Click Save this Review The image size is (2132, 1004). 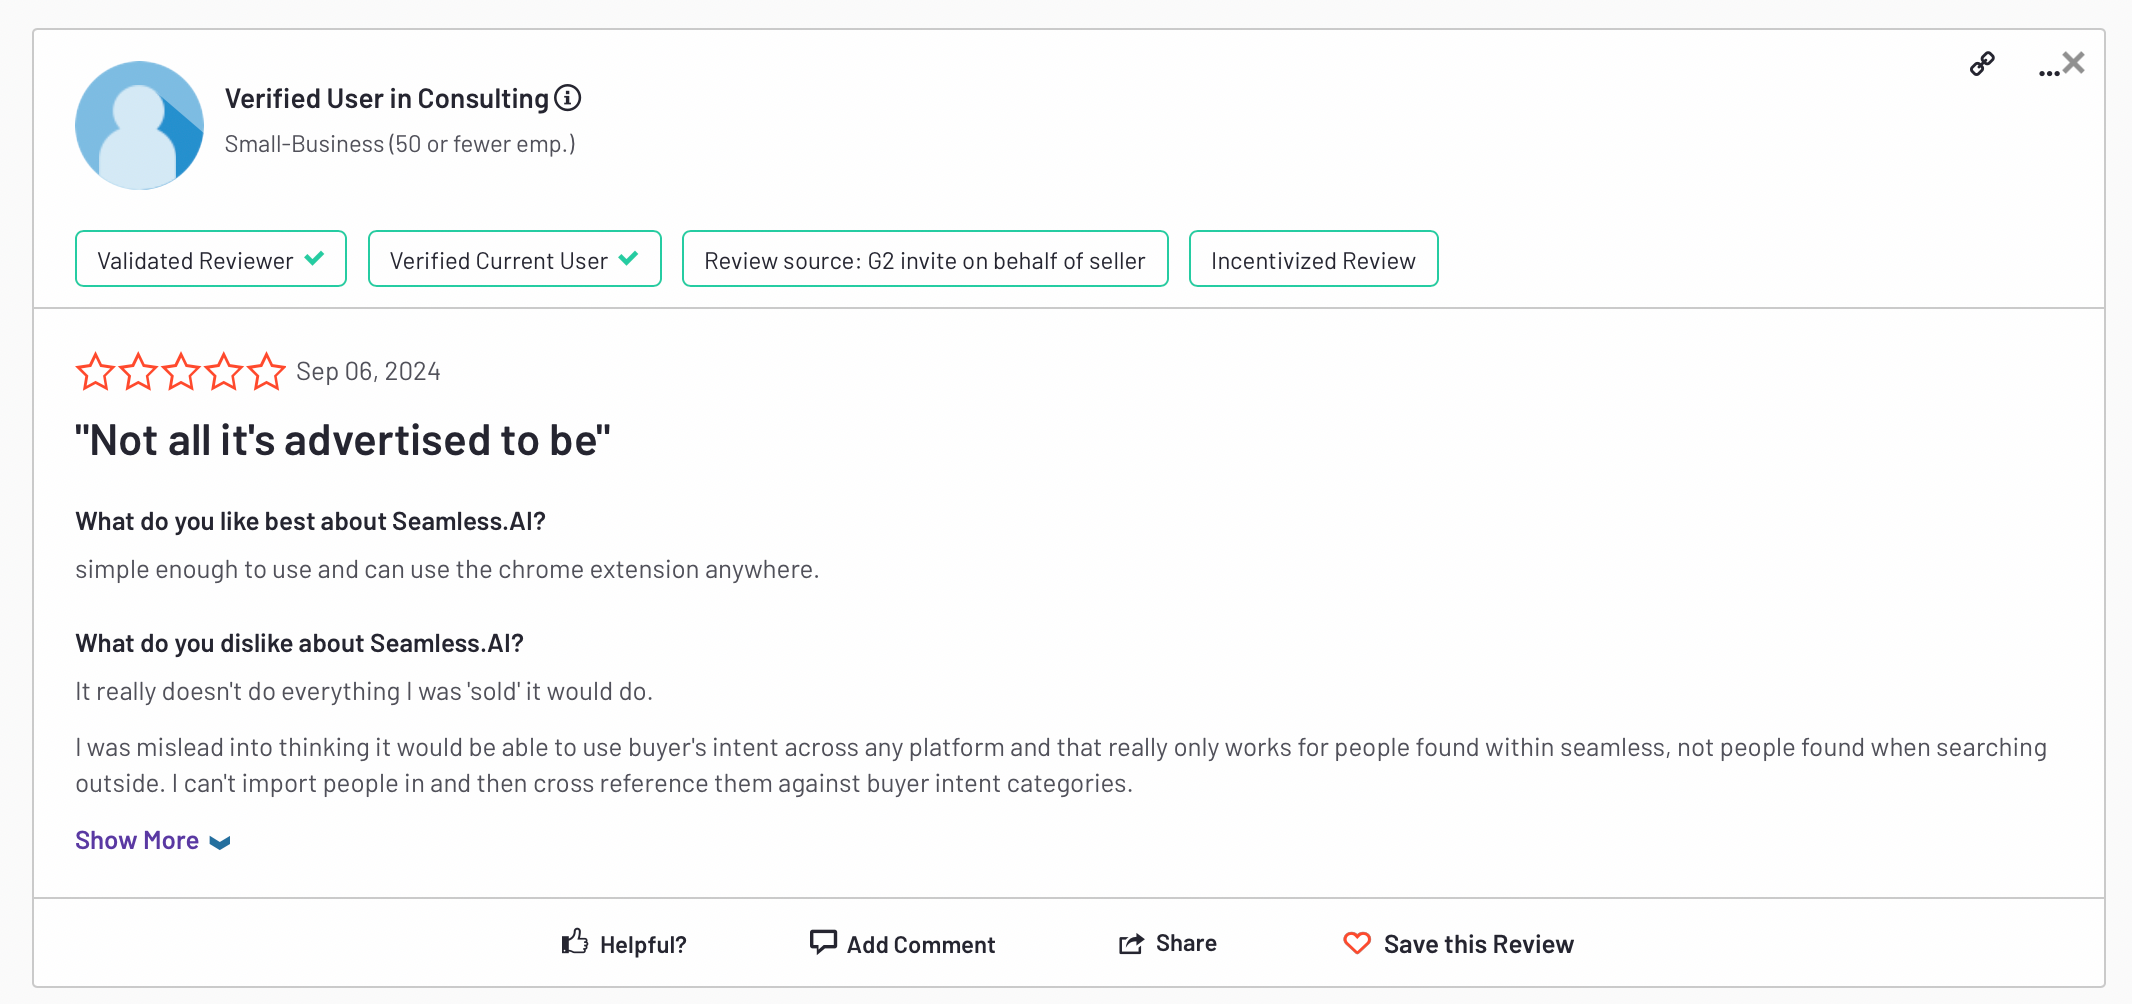pyautogui.click(x=1458, y=943)
